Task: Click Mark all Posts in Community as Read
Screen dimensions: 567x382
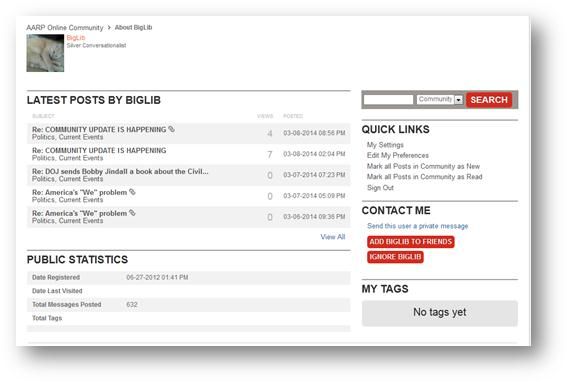Action: point(425,177)
